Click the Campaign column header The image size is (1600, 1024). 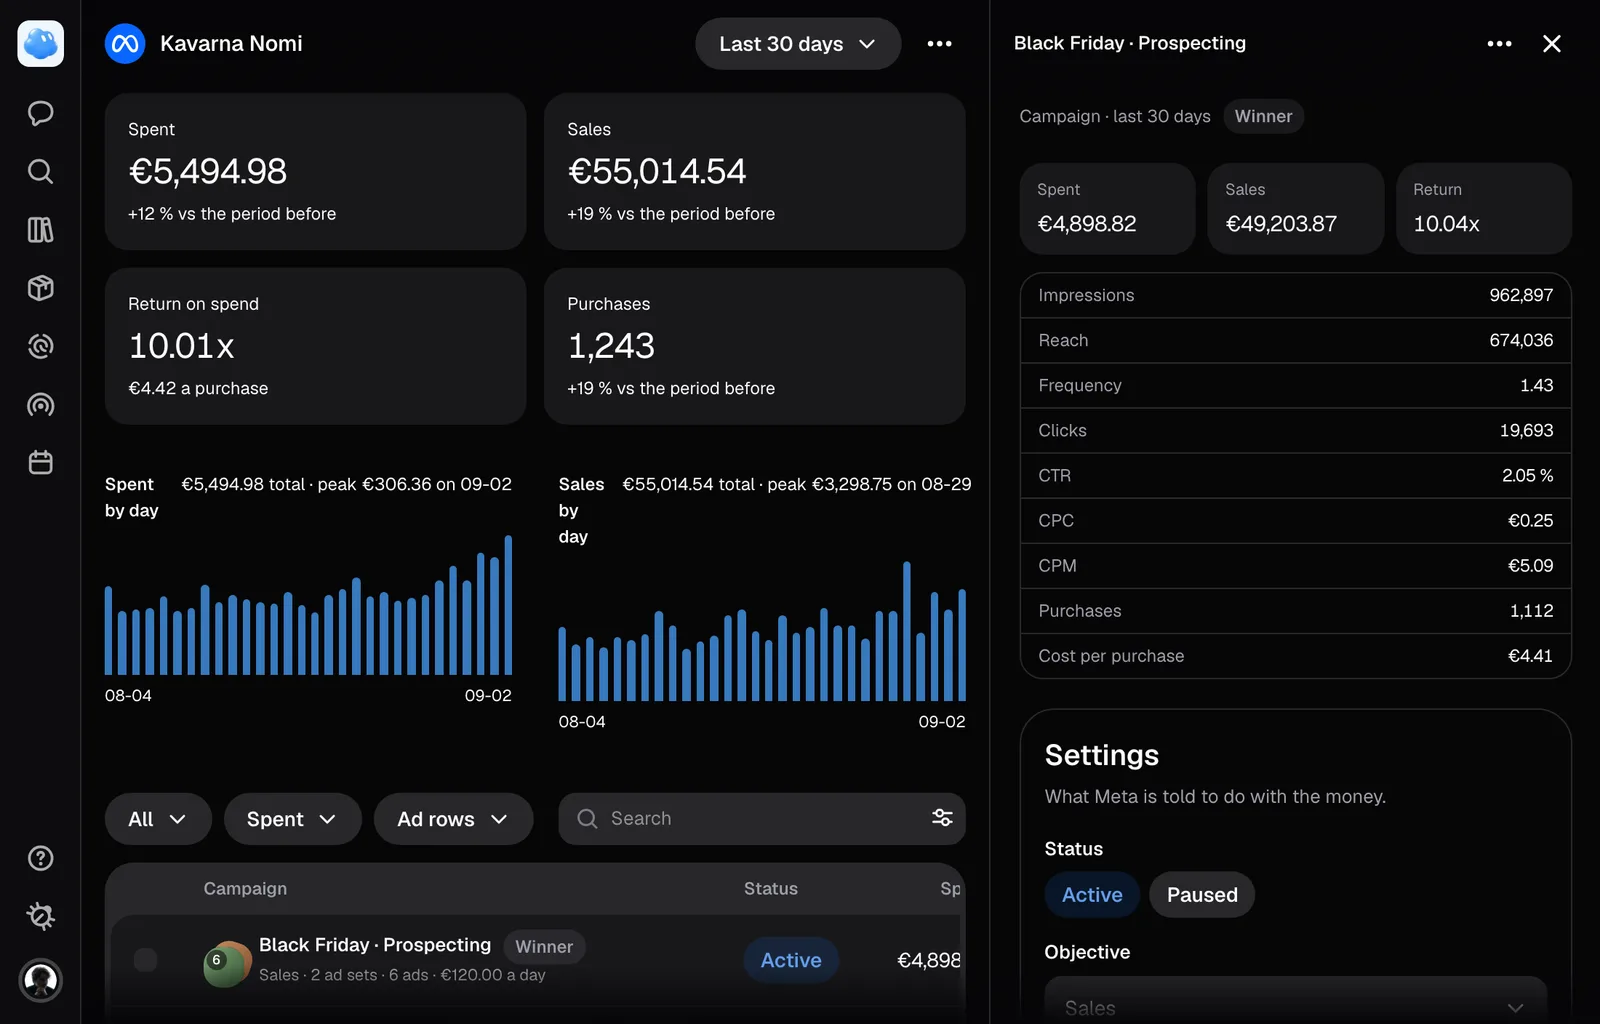tap(245, 888)
